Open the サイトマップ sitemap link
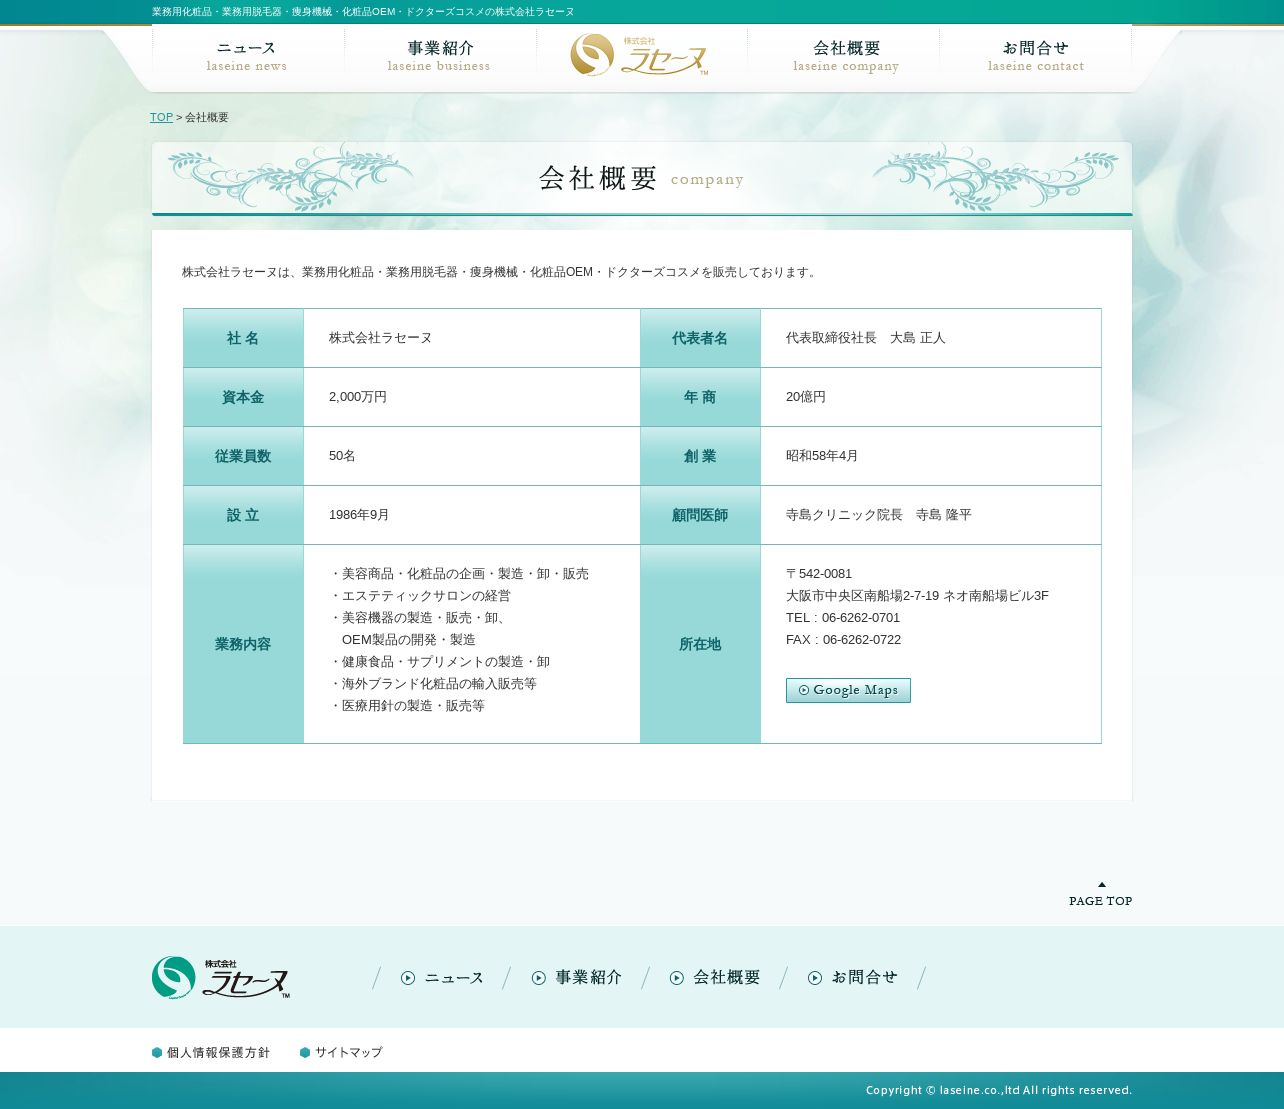Image resolution: width=1284 pixels, height=1109 pixels. pyautogui.click(x=341, y=1052)
